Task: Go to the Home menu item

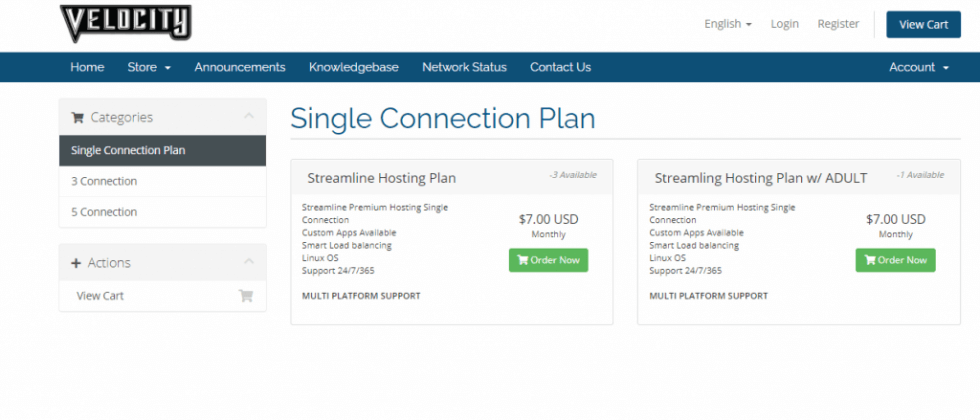Action: [87, 67]
